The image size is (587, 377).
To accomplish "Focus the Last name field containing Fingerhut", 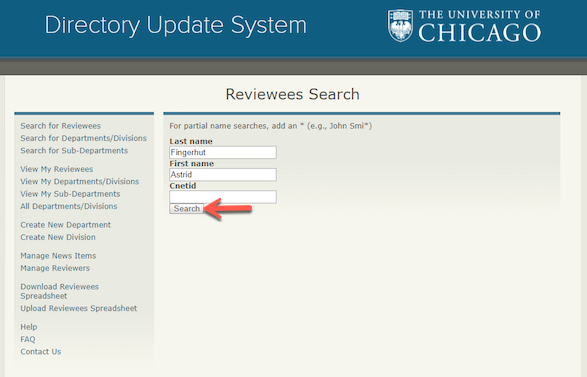I will coord(223,152).
